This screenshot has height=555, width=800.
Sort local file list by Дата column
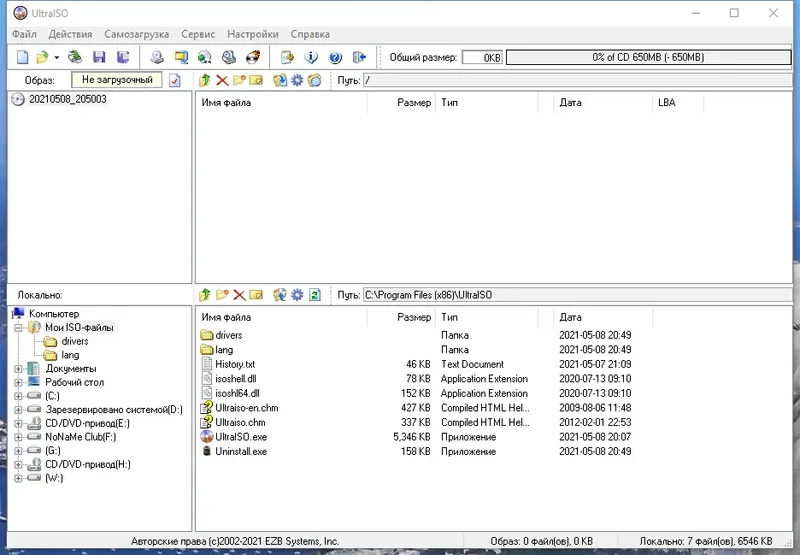603,317
